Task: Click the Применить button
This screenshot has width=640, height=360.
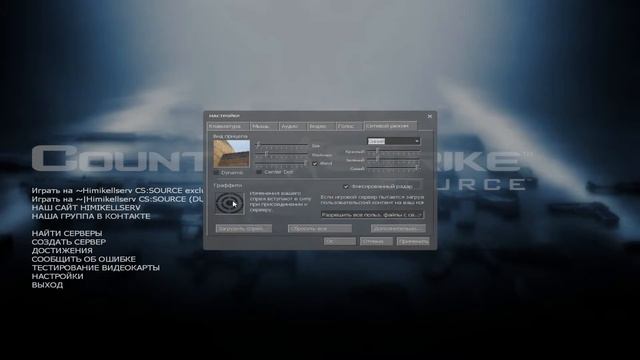Action: coord(413,242)
